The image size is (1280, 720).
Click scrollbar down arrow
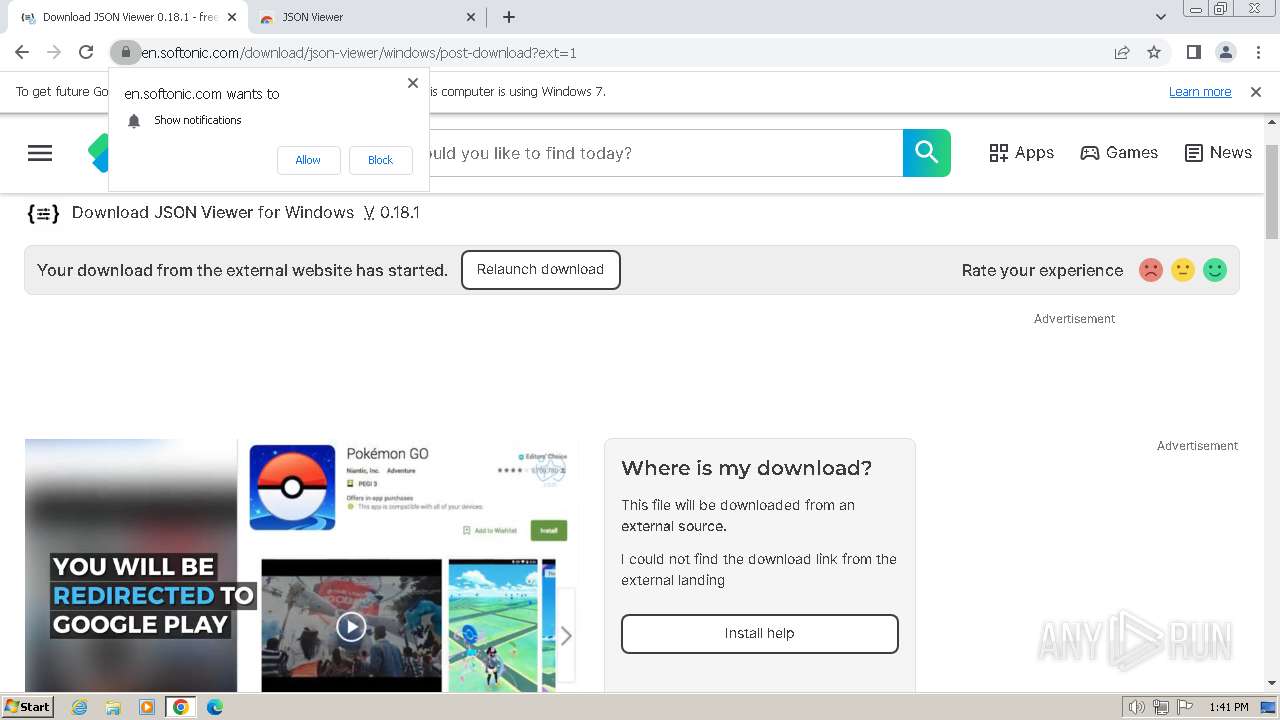pyautogui.click(x=1272, y=683)
